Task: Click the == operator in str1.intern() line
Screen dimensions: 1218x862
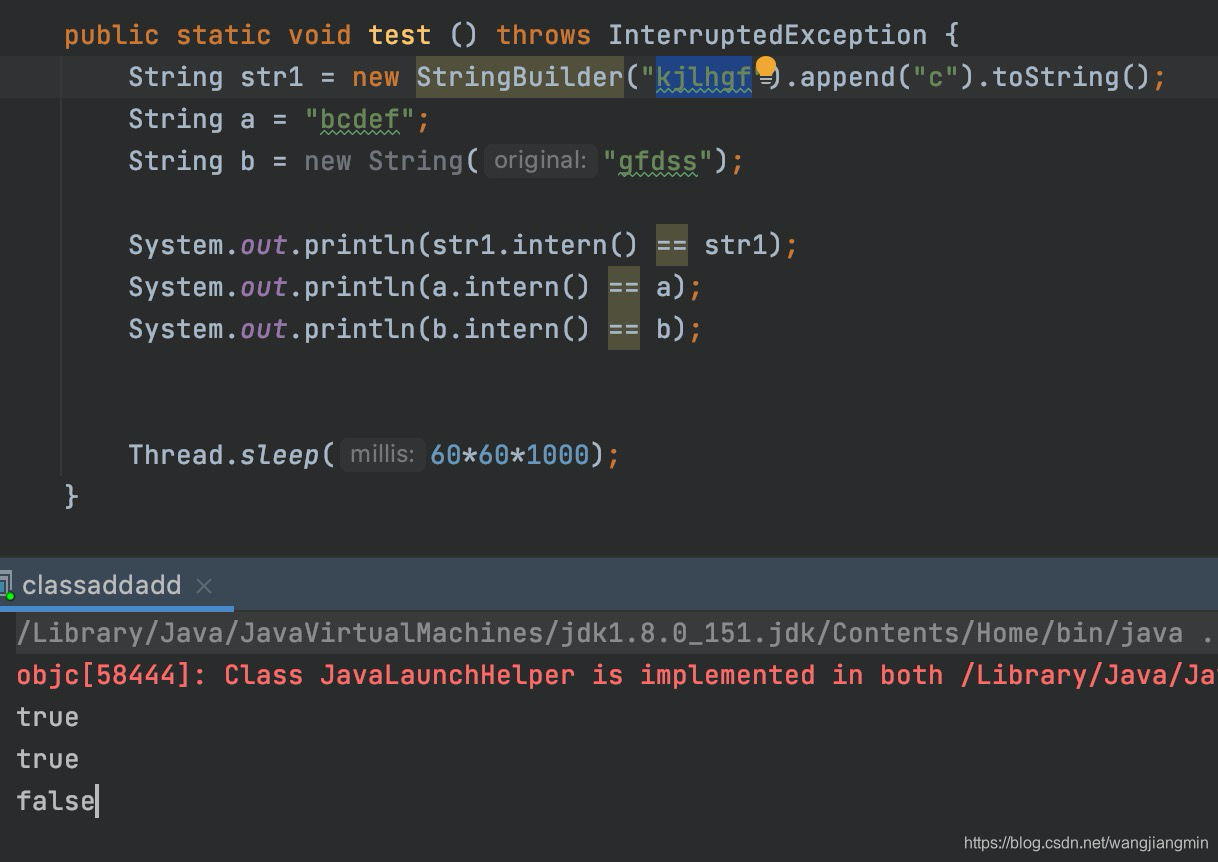Action: (x=672, y=245)
